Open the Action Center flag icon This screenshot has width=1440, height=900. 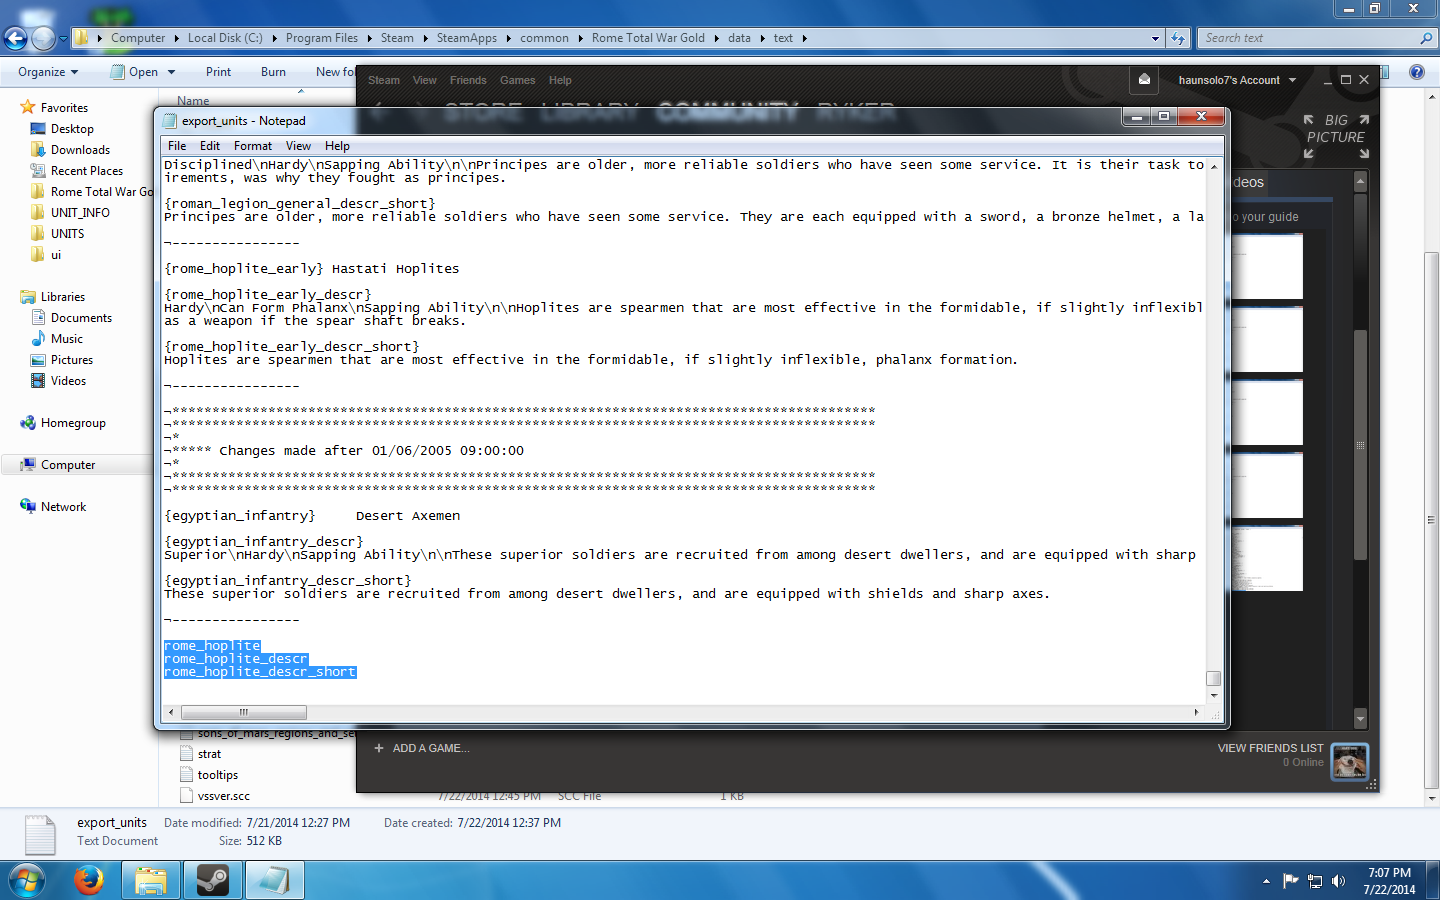click(x=1290, y=881)
